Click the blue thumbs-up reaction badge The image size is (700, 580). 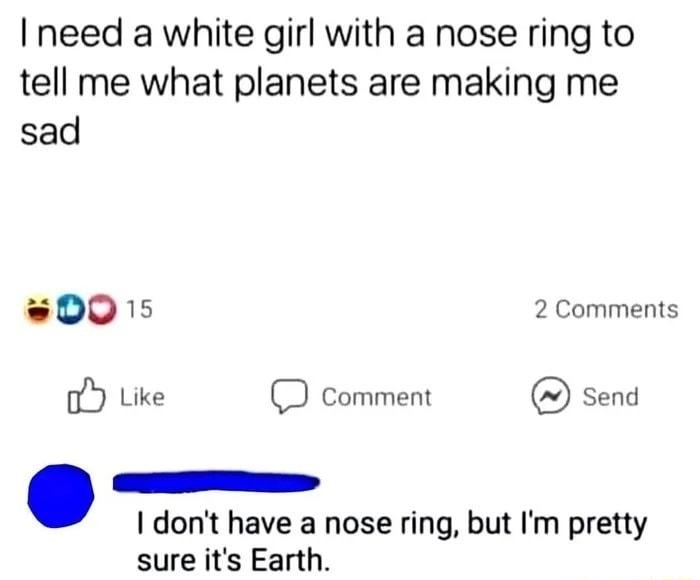(x=69, y=311)
